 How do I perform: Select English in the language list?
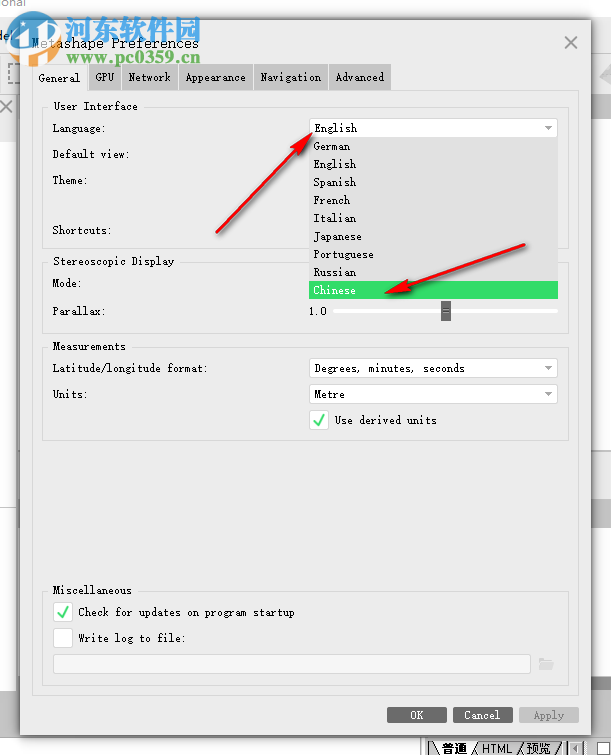(x=433, y=164)
